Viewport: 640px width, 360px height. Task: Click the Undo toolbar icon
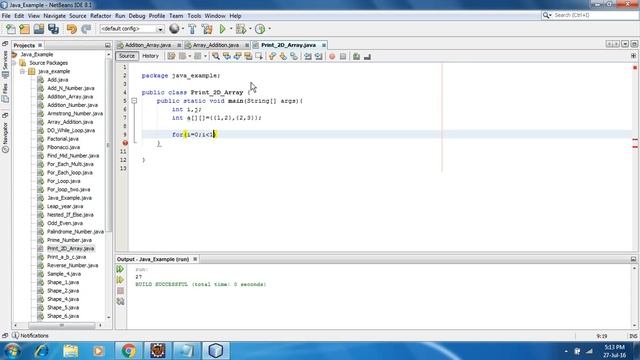72,29
